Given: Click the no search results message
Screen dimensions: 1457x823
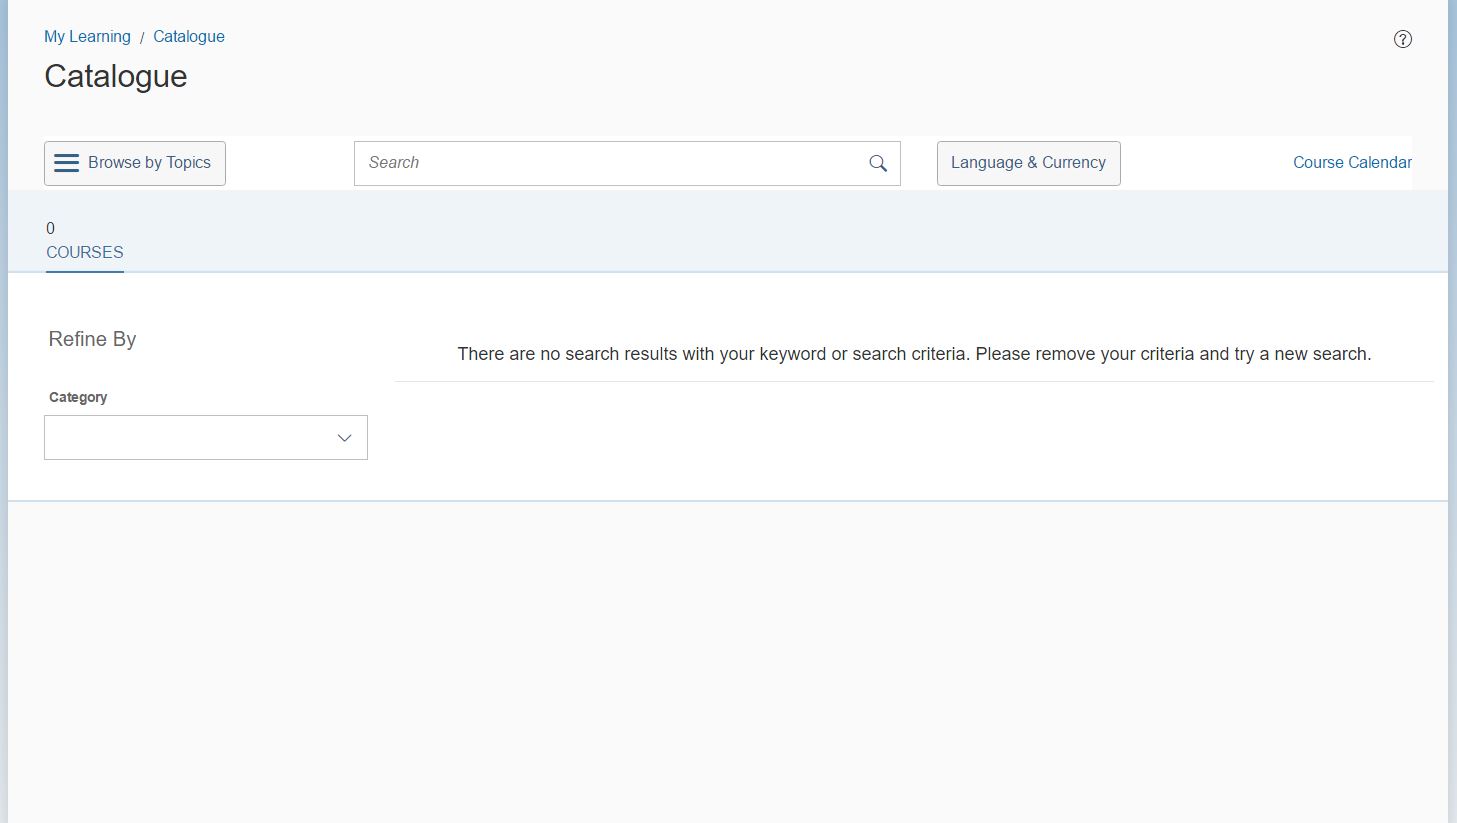Looking at the screenshot, I should coord(914,354).
